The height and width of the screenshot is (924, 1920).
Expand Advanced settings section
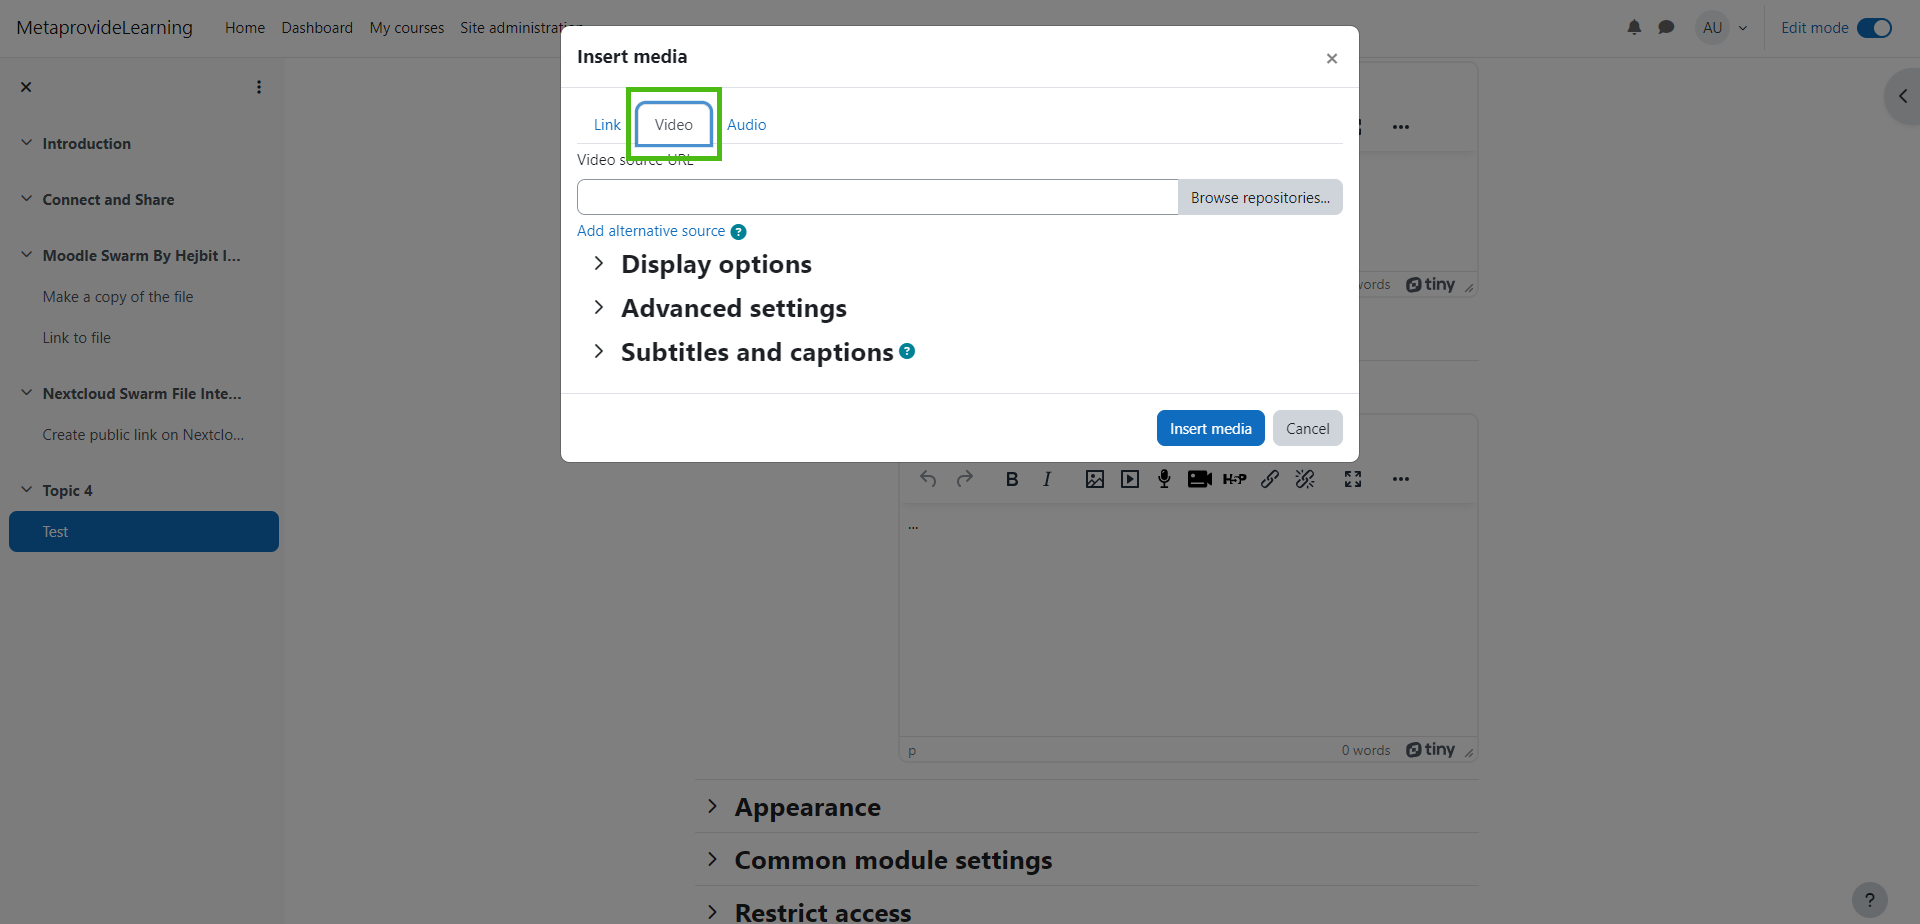(732, 309)
